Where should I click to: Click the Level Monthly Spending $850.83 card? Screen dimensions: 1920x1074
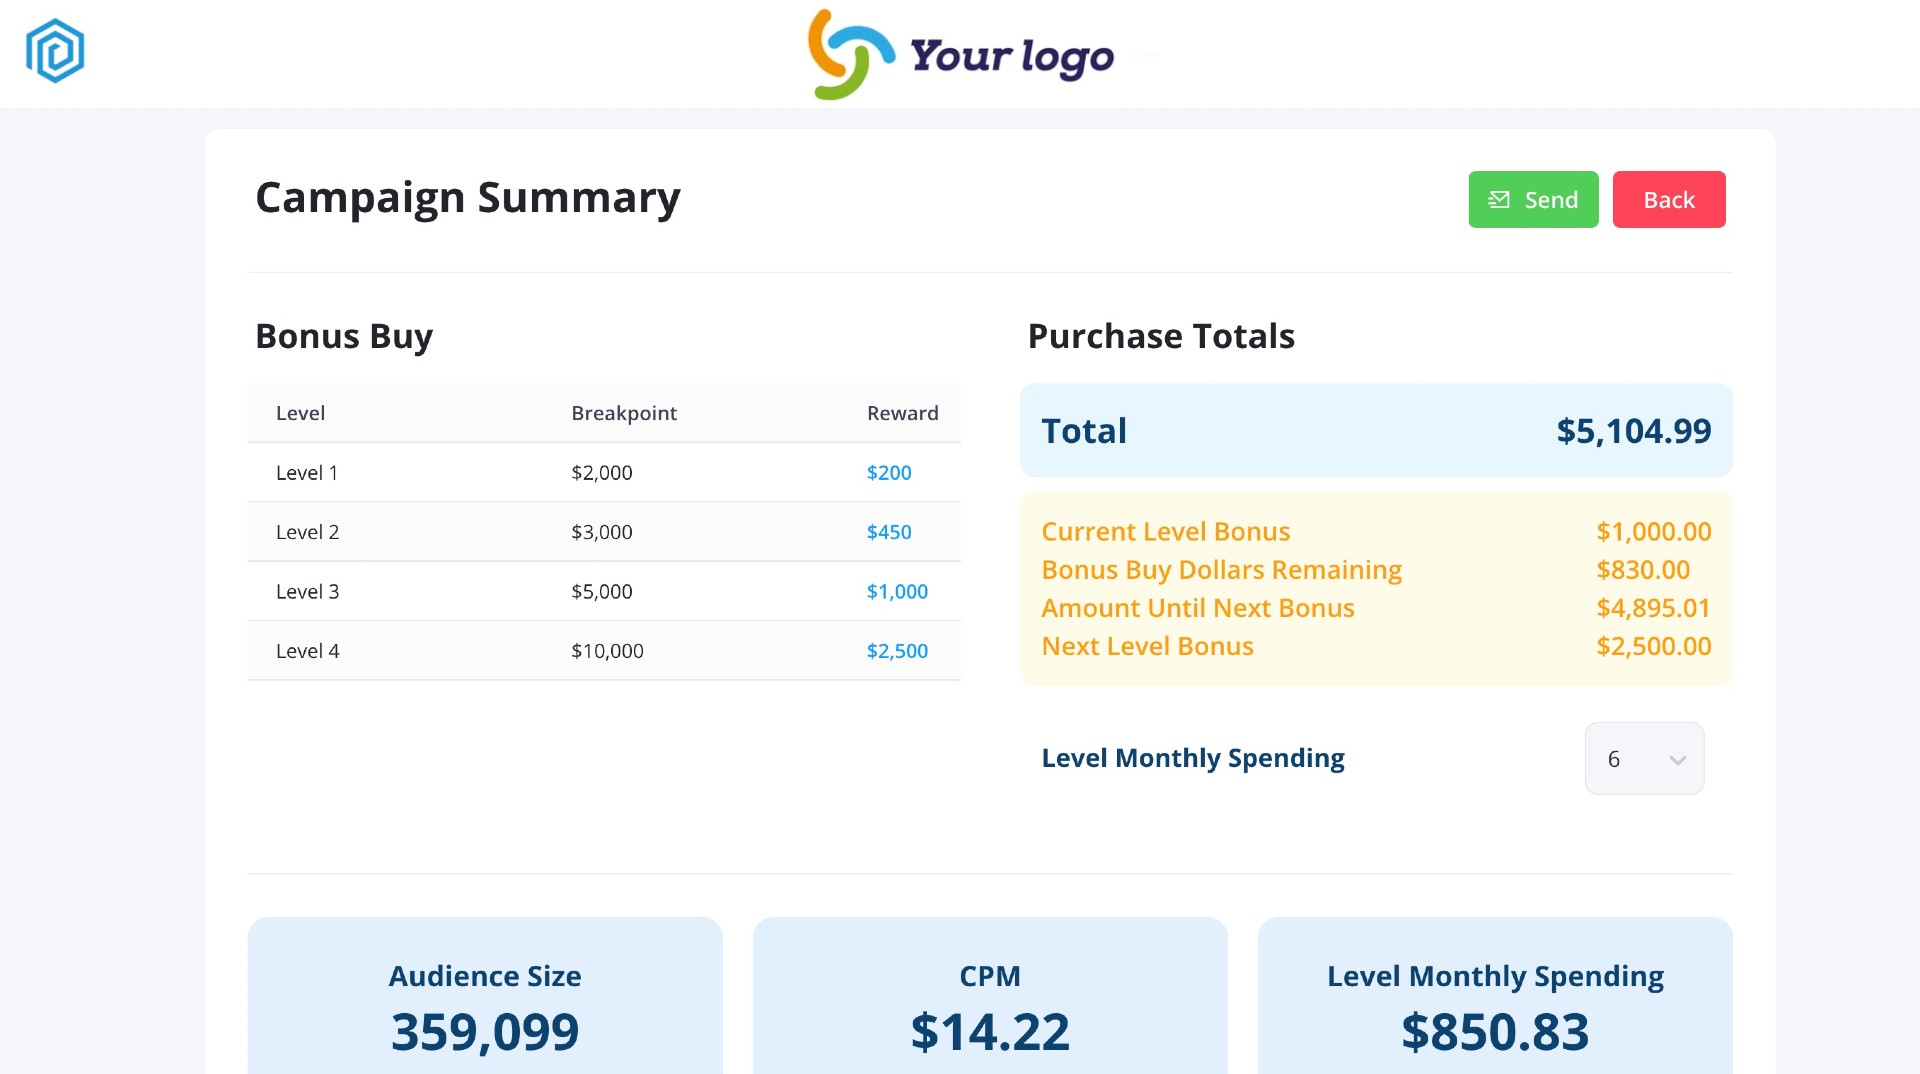coord(1494,1000)
